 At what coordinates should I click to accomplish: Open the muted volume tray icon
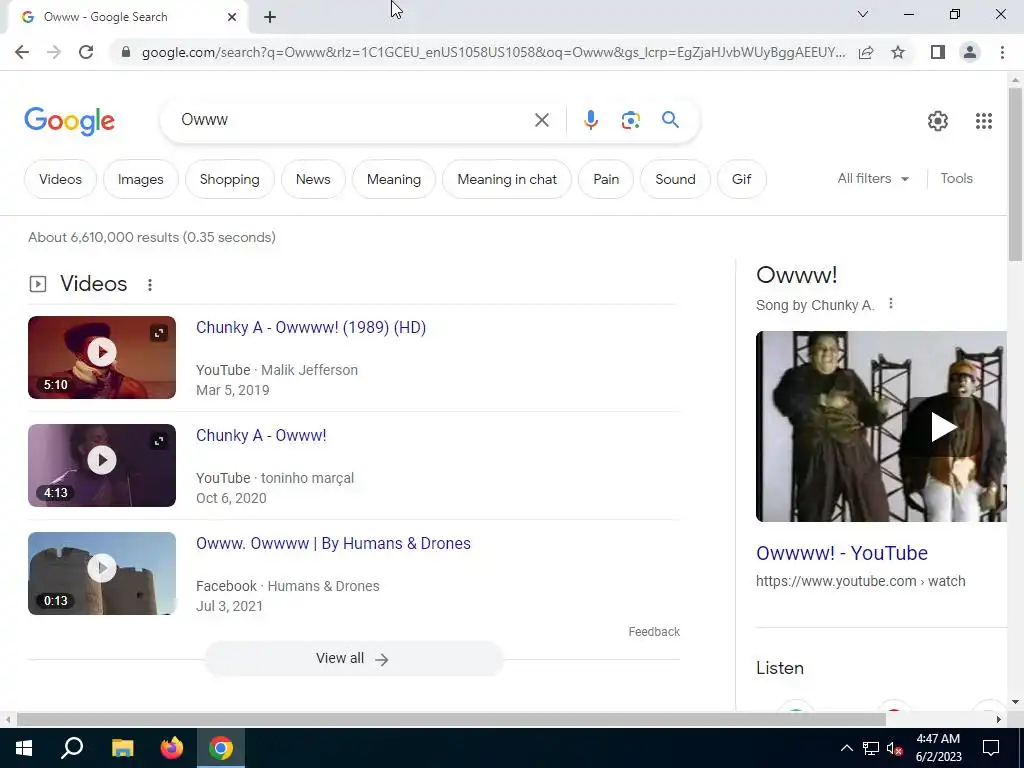(x=895, y=748)
